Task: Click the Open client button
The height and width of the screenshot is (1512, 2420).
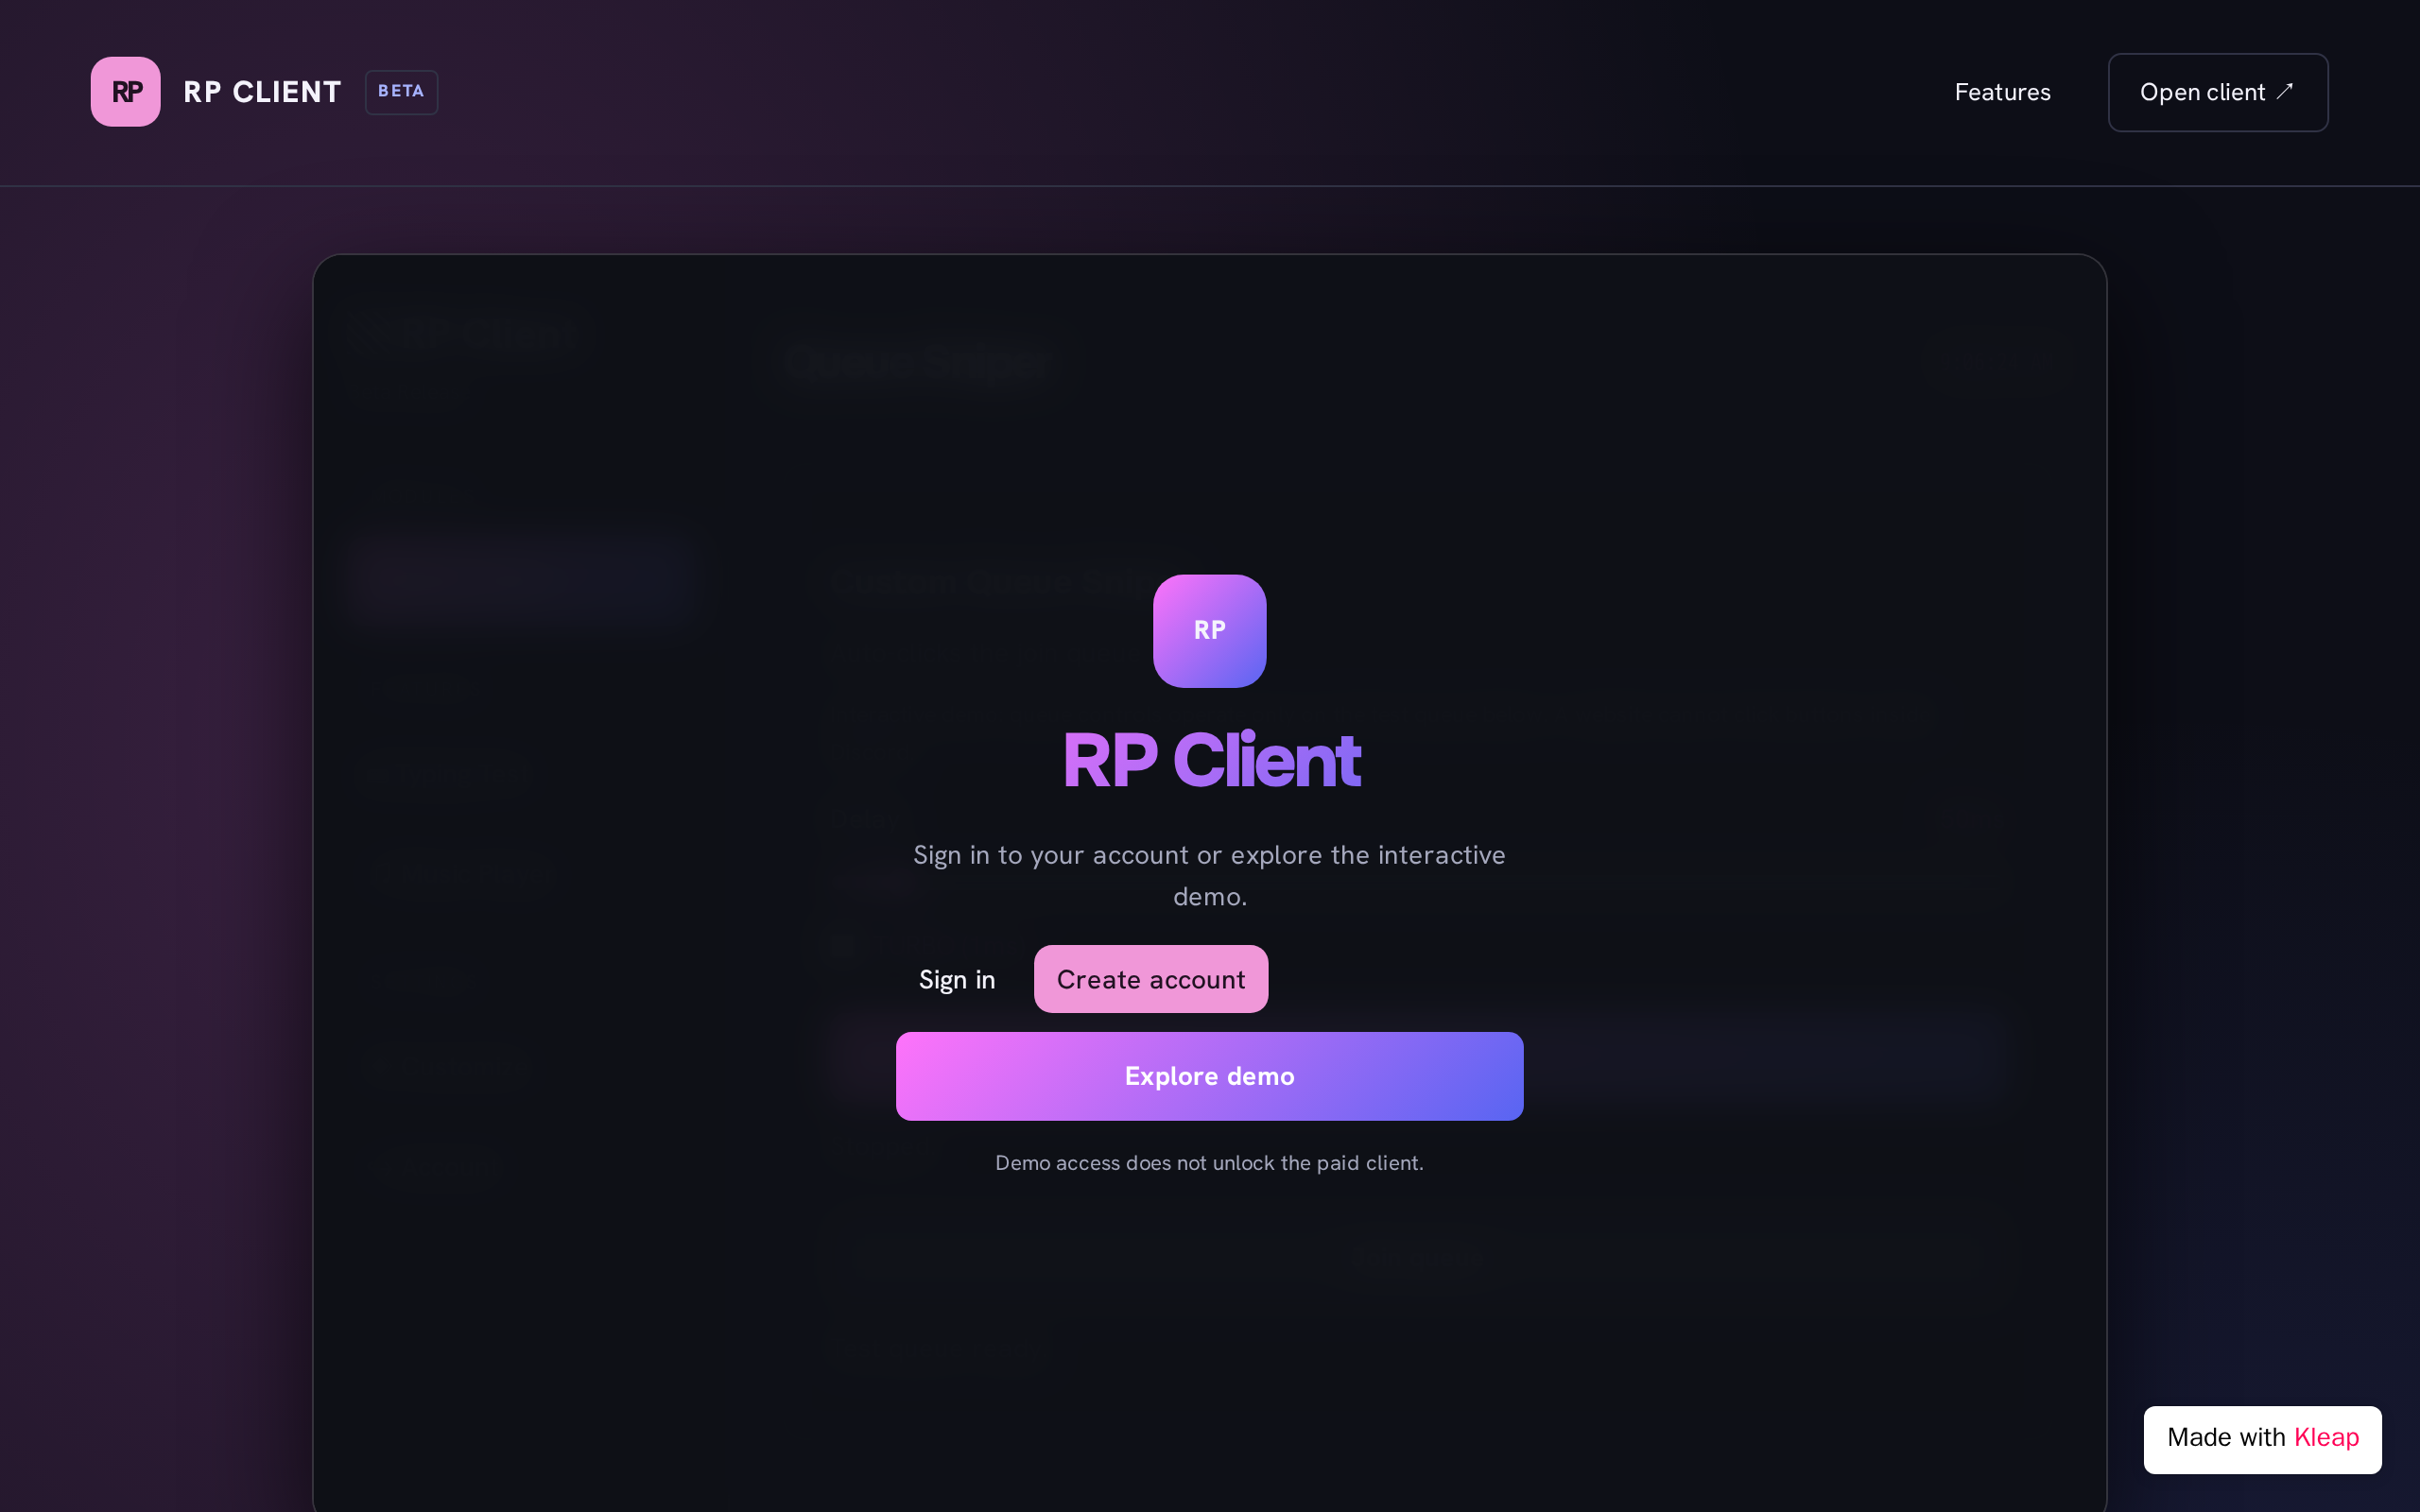Action: [x=2218, y=92]
